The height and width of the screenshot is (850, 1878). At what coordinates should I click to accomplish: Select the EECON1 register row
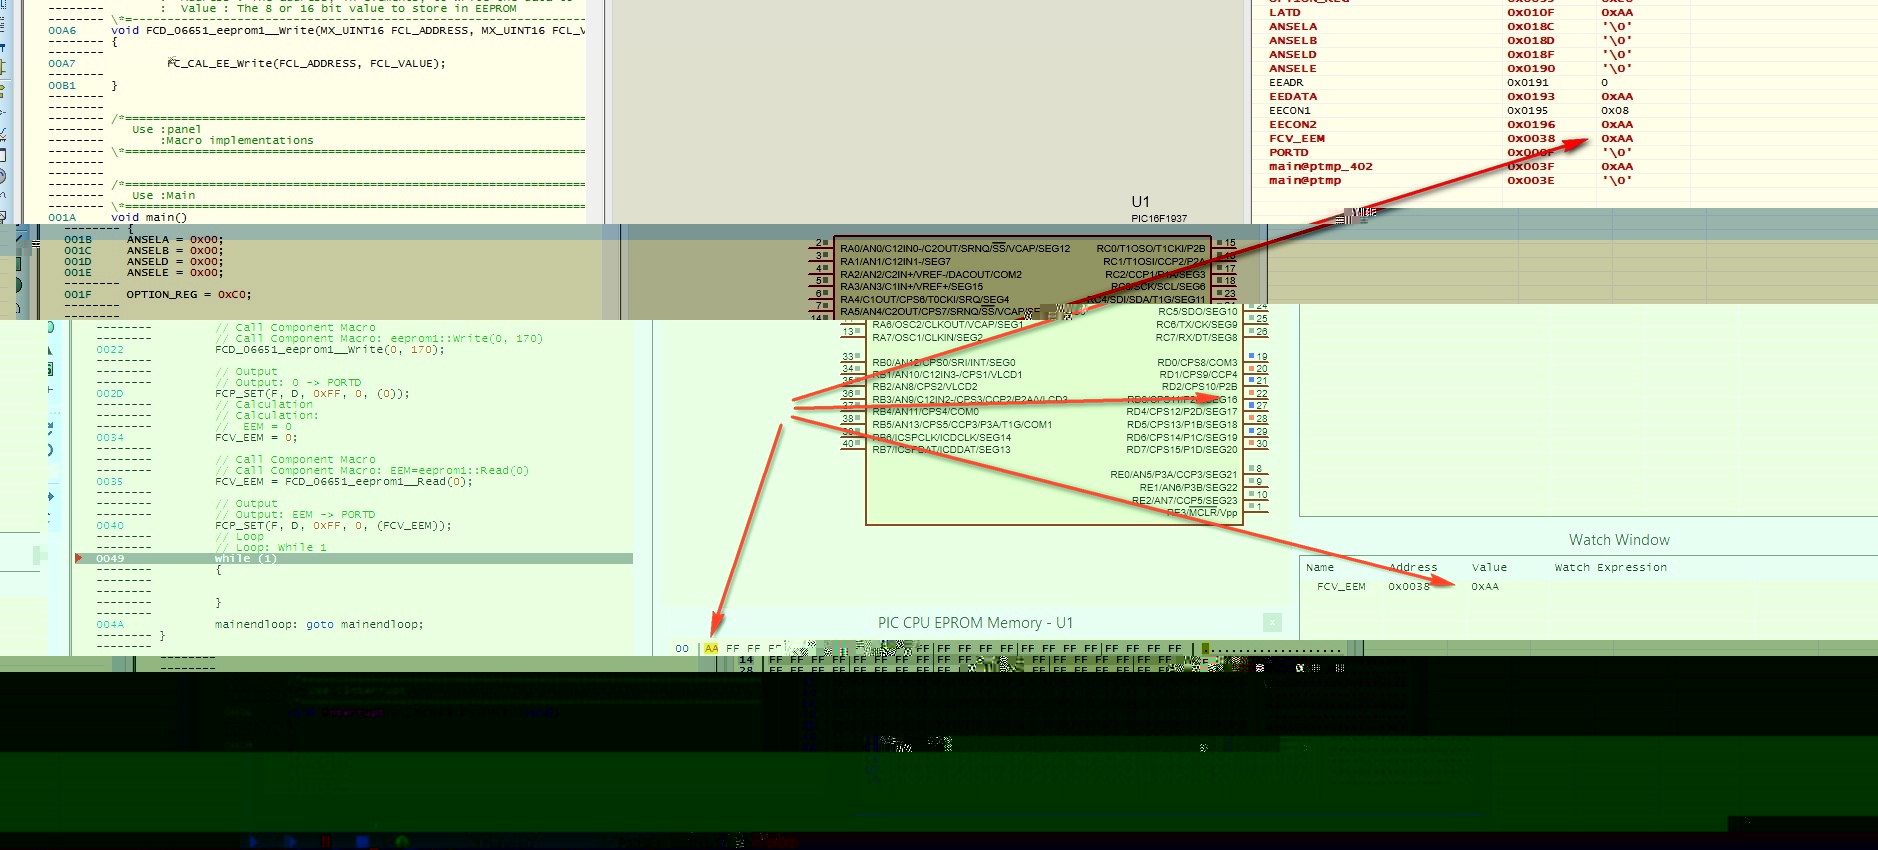1565,111
